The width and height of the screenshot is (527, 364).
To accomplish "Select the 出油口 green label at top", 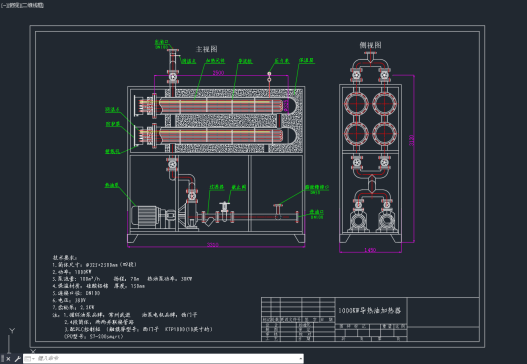I will (161, 42).
